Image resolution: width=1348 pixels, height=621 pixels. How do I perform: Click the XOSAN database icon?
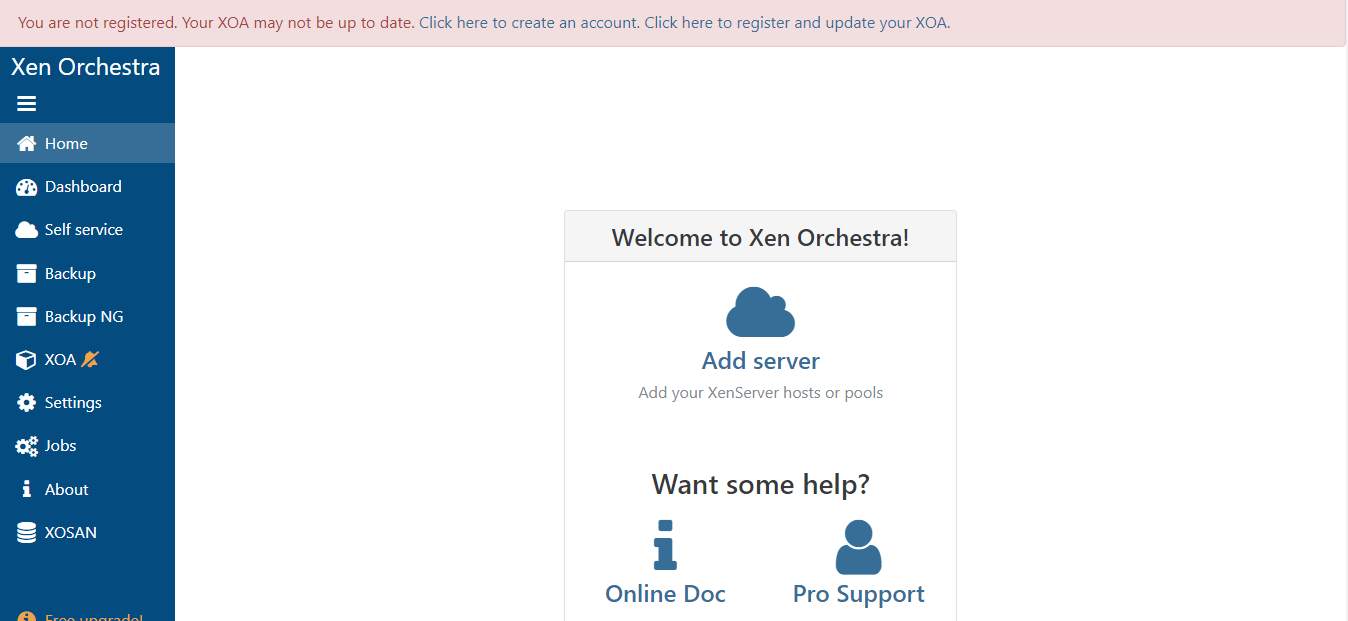pos(27,533)
